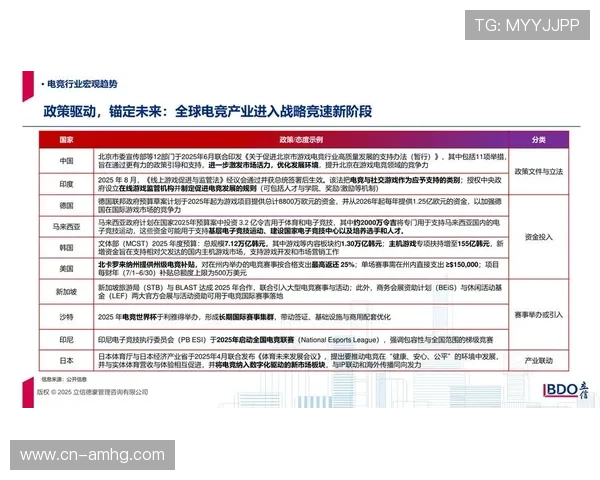Click the 信息来源：公开信息 footnote
Viewport: 600px width, 480px height.
point(64,379)
